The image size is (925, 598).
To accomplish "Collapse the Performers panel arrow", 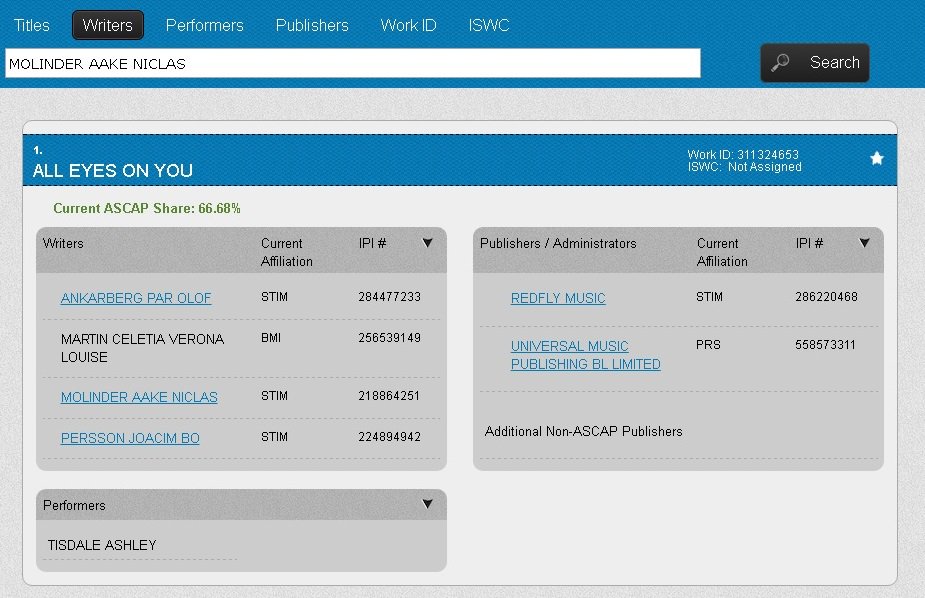I will [x=428, y=504].
